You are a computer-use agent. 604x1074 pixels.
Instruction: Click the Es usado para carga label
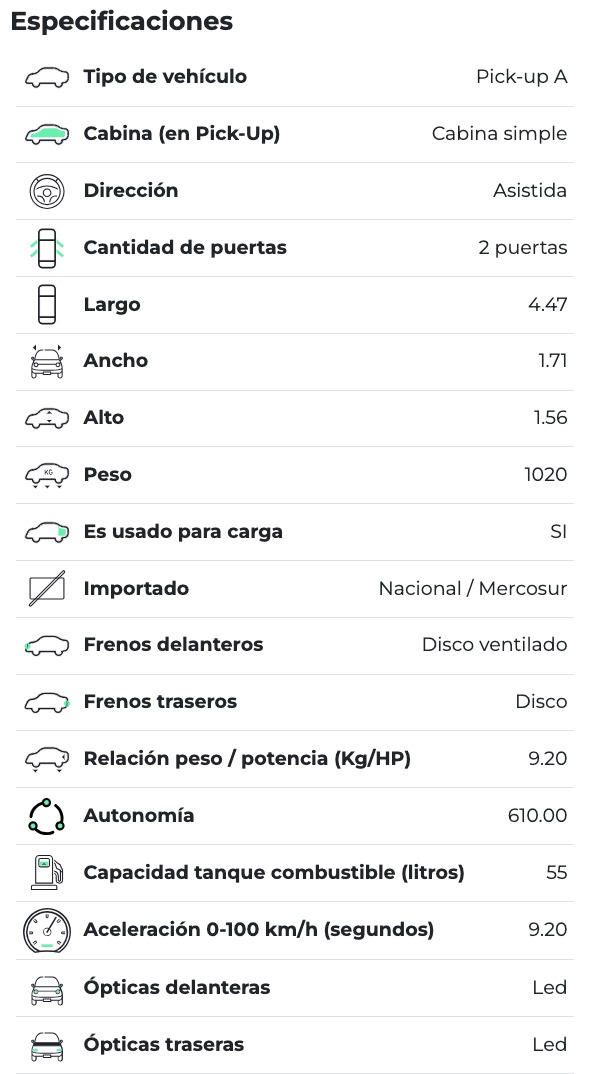pos(183,532)
